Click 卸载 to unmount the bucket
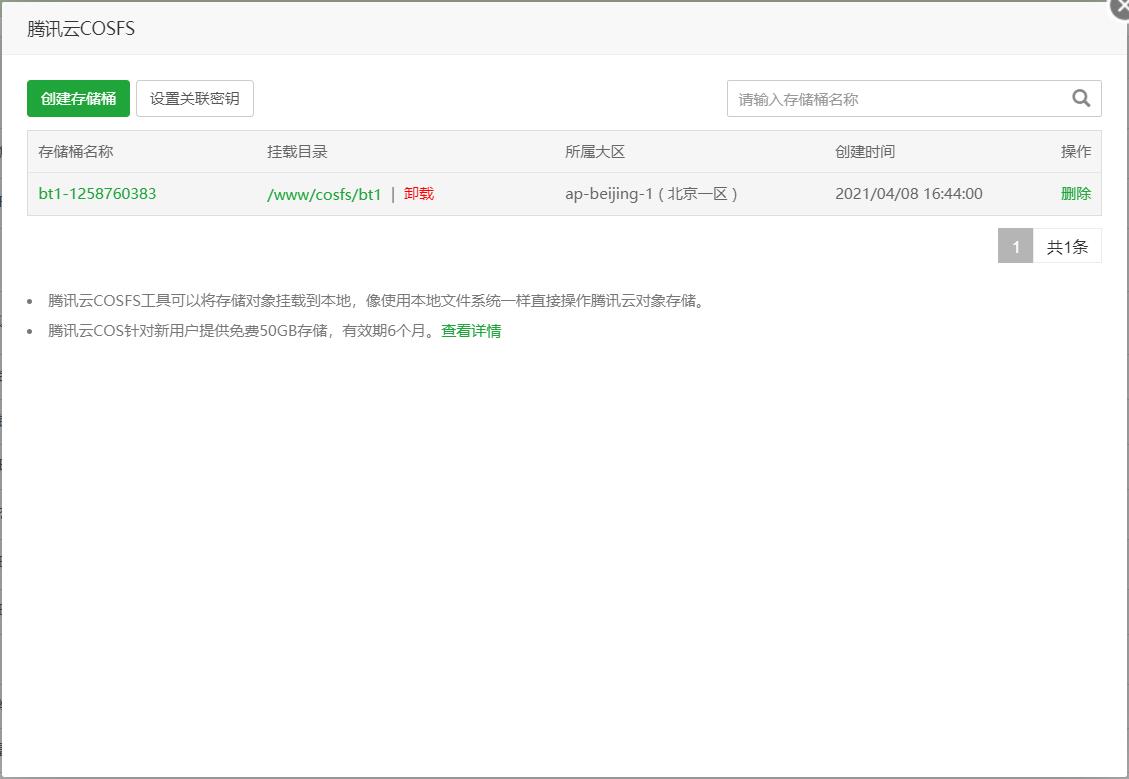 pyautogui.click(x=419, y=194)
